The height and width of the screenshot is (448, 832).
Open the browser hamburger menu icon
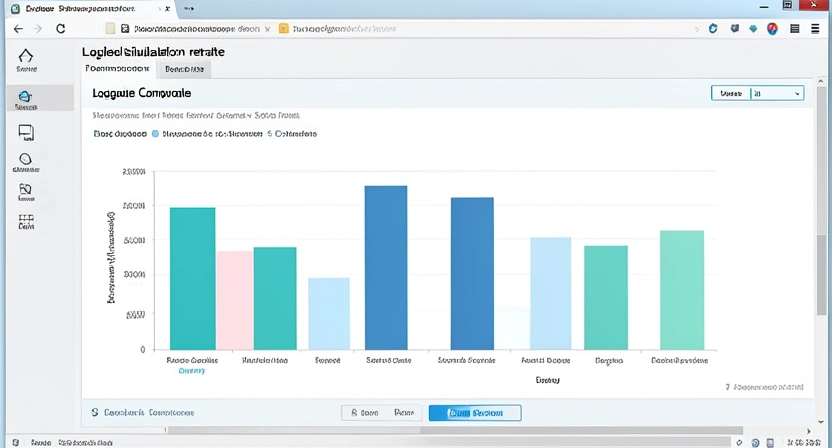click(795, 29)
